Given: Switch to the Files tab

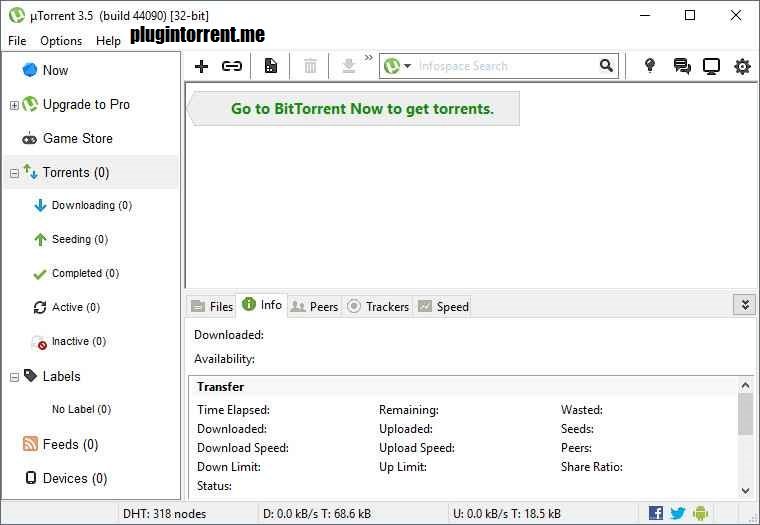Looking at the screenshot, I should pyautogui.click(x=212, y=306).
